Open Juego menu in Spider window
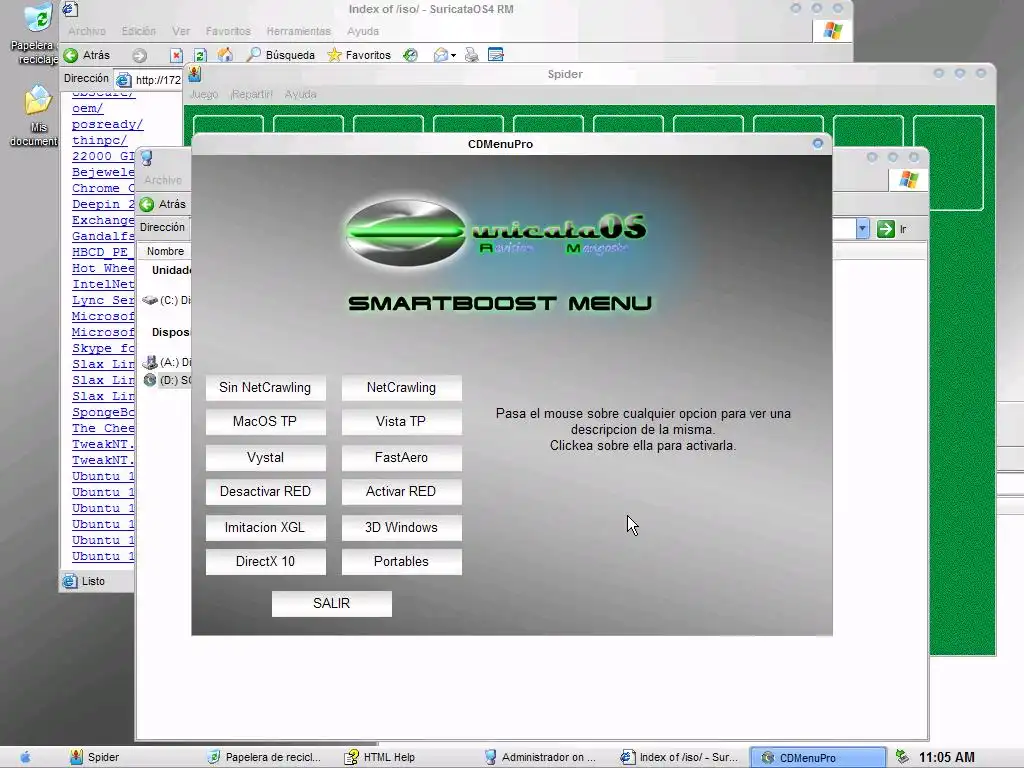The height and width of the screenshot is (768, 1024). tap(204, 94)
